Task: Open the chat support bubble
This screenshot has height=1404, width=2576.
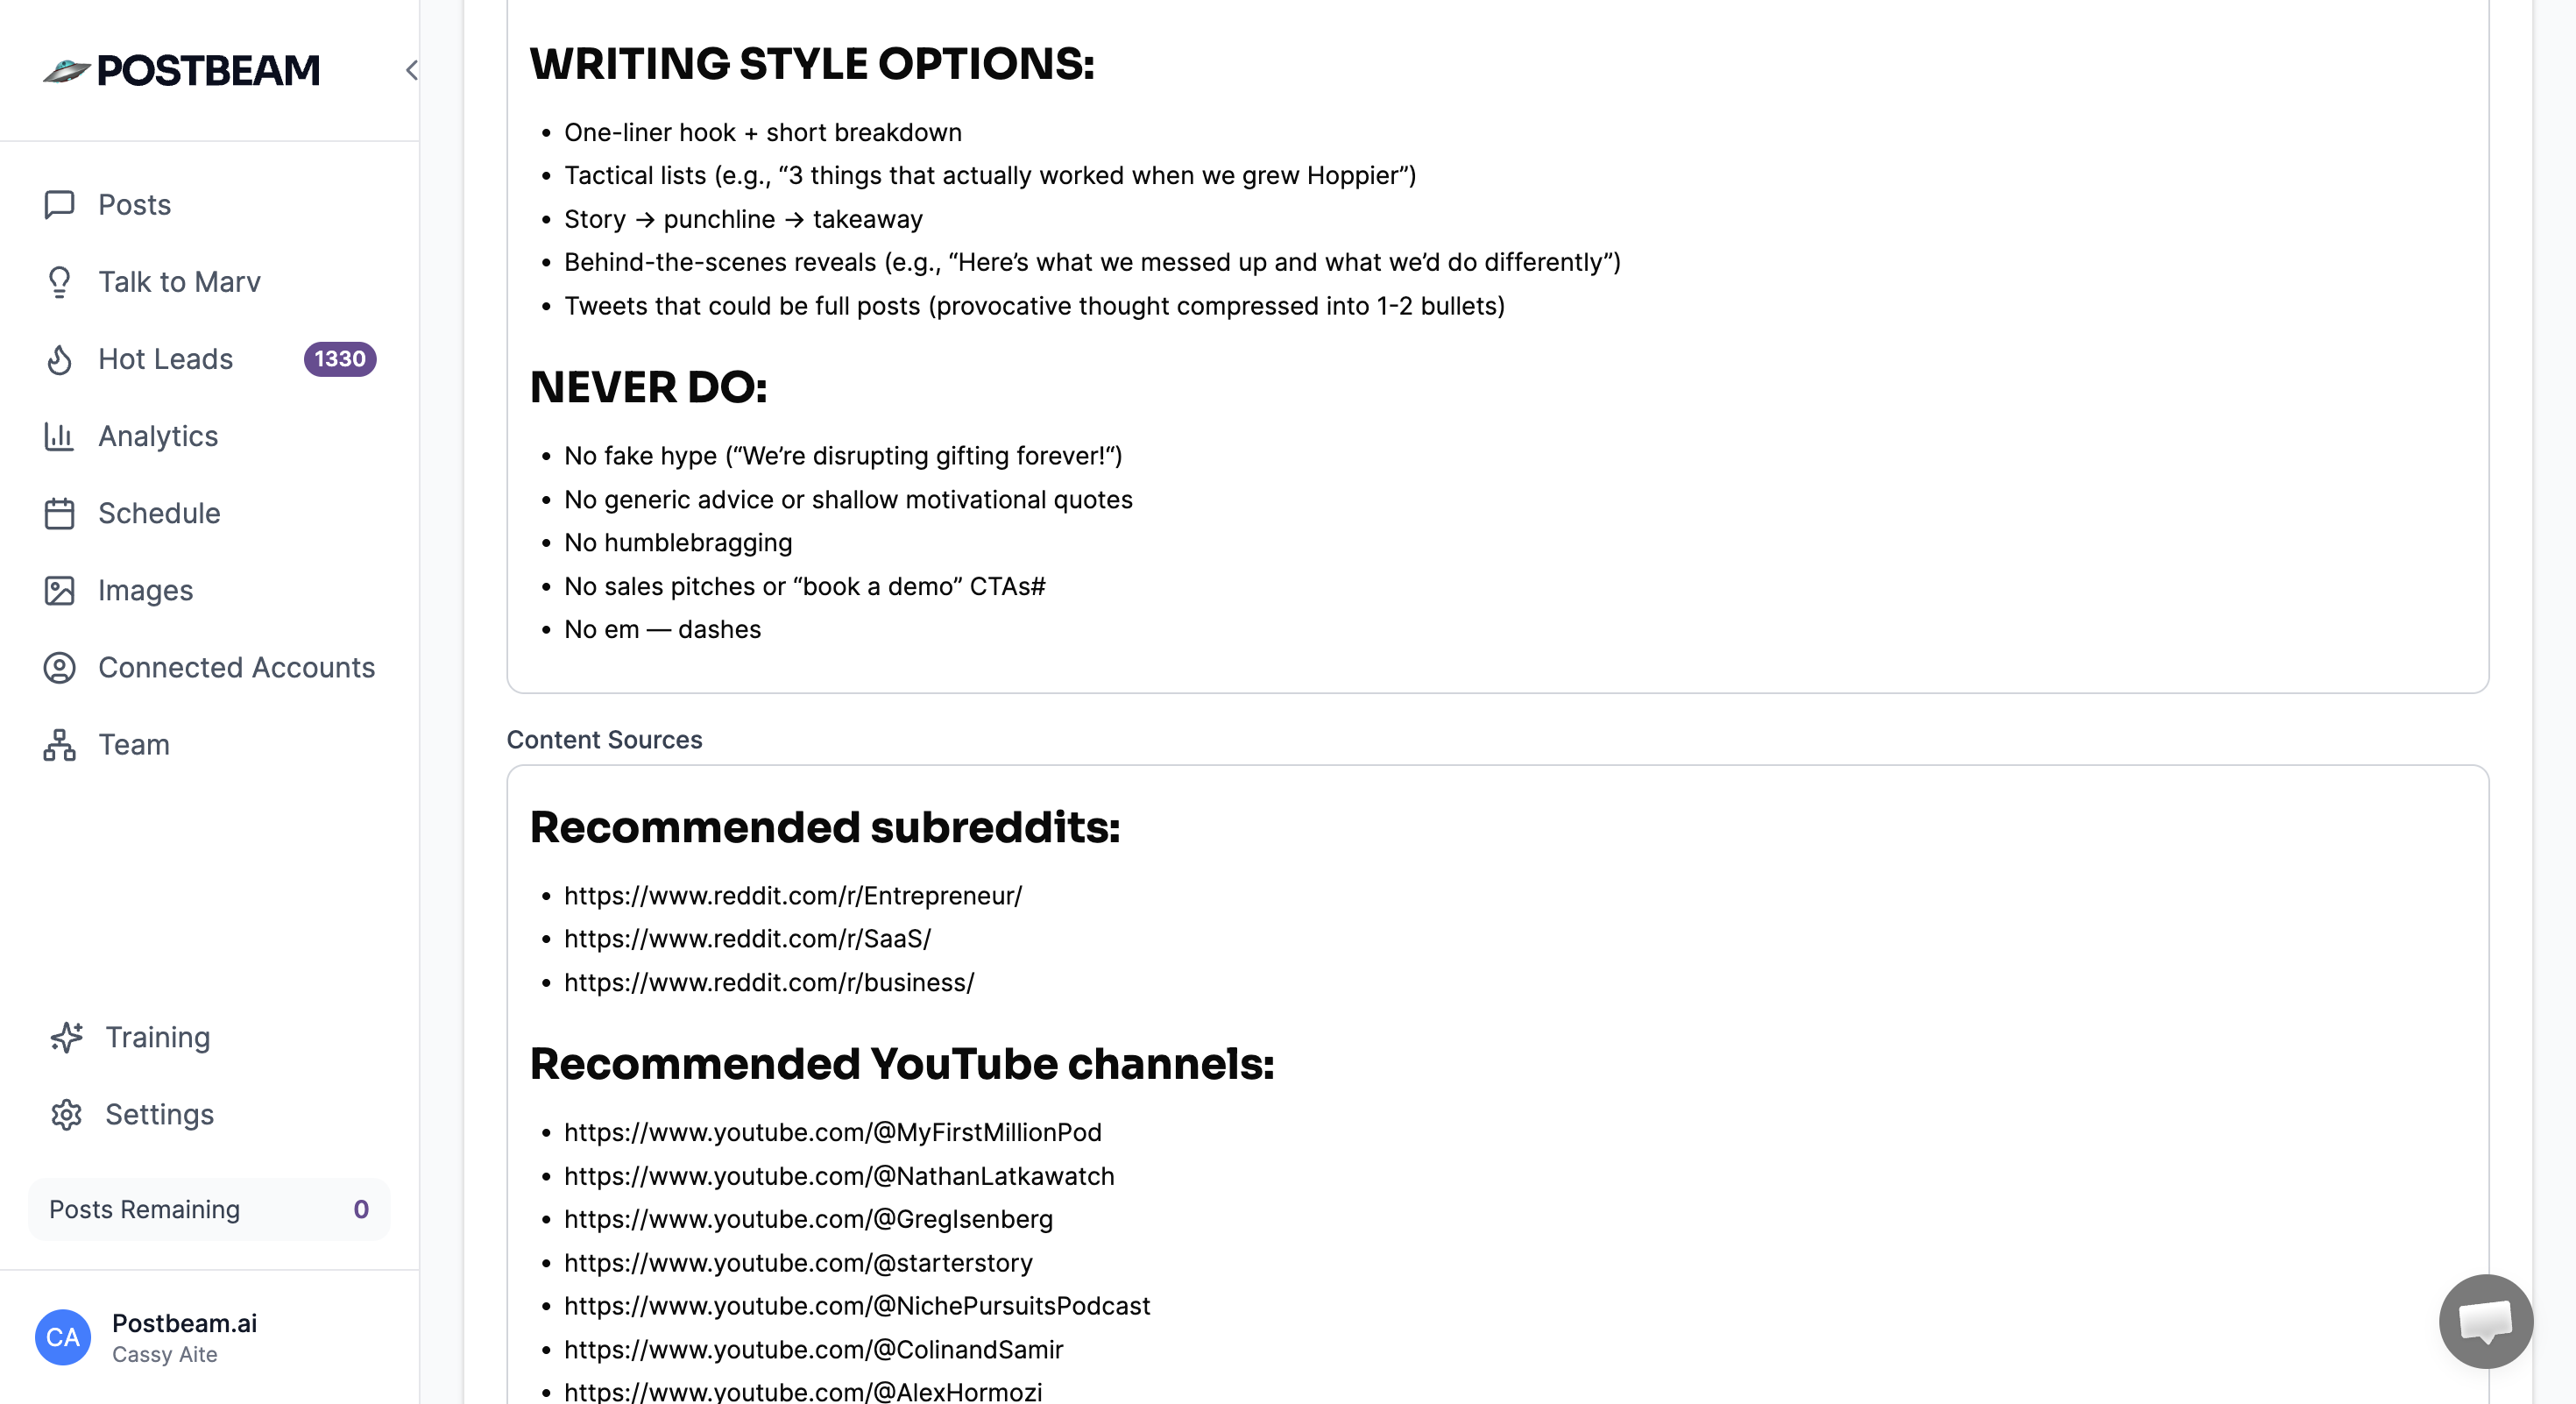Action: pyautogui.click(x=2485, y=1320)
